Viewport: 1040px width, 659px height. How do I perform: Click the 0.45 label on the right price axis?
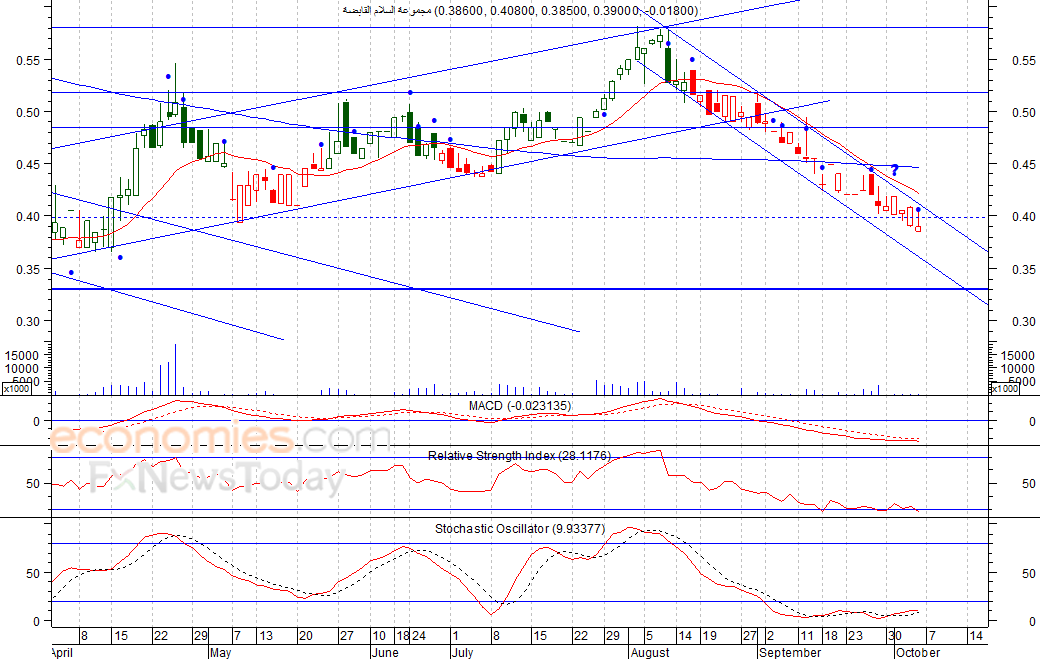tap(1023, 164)
